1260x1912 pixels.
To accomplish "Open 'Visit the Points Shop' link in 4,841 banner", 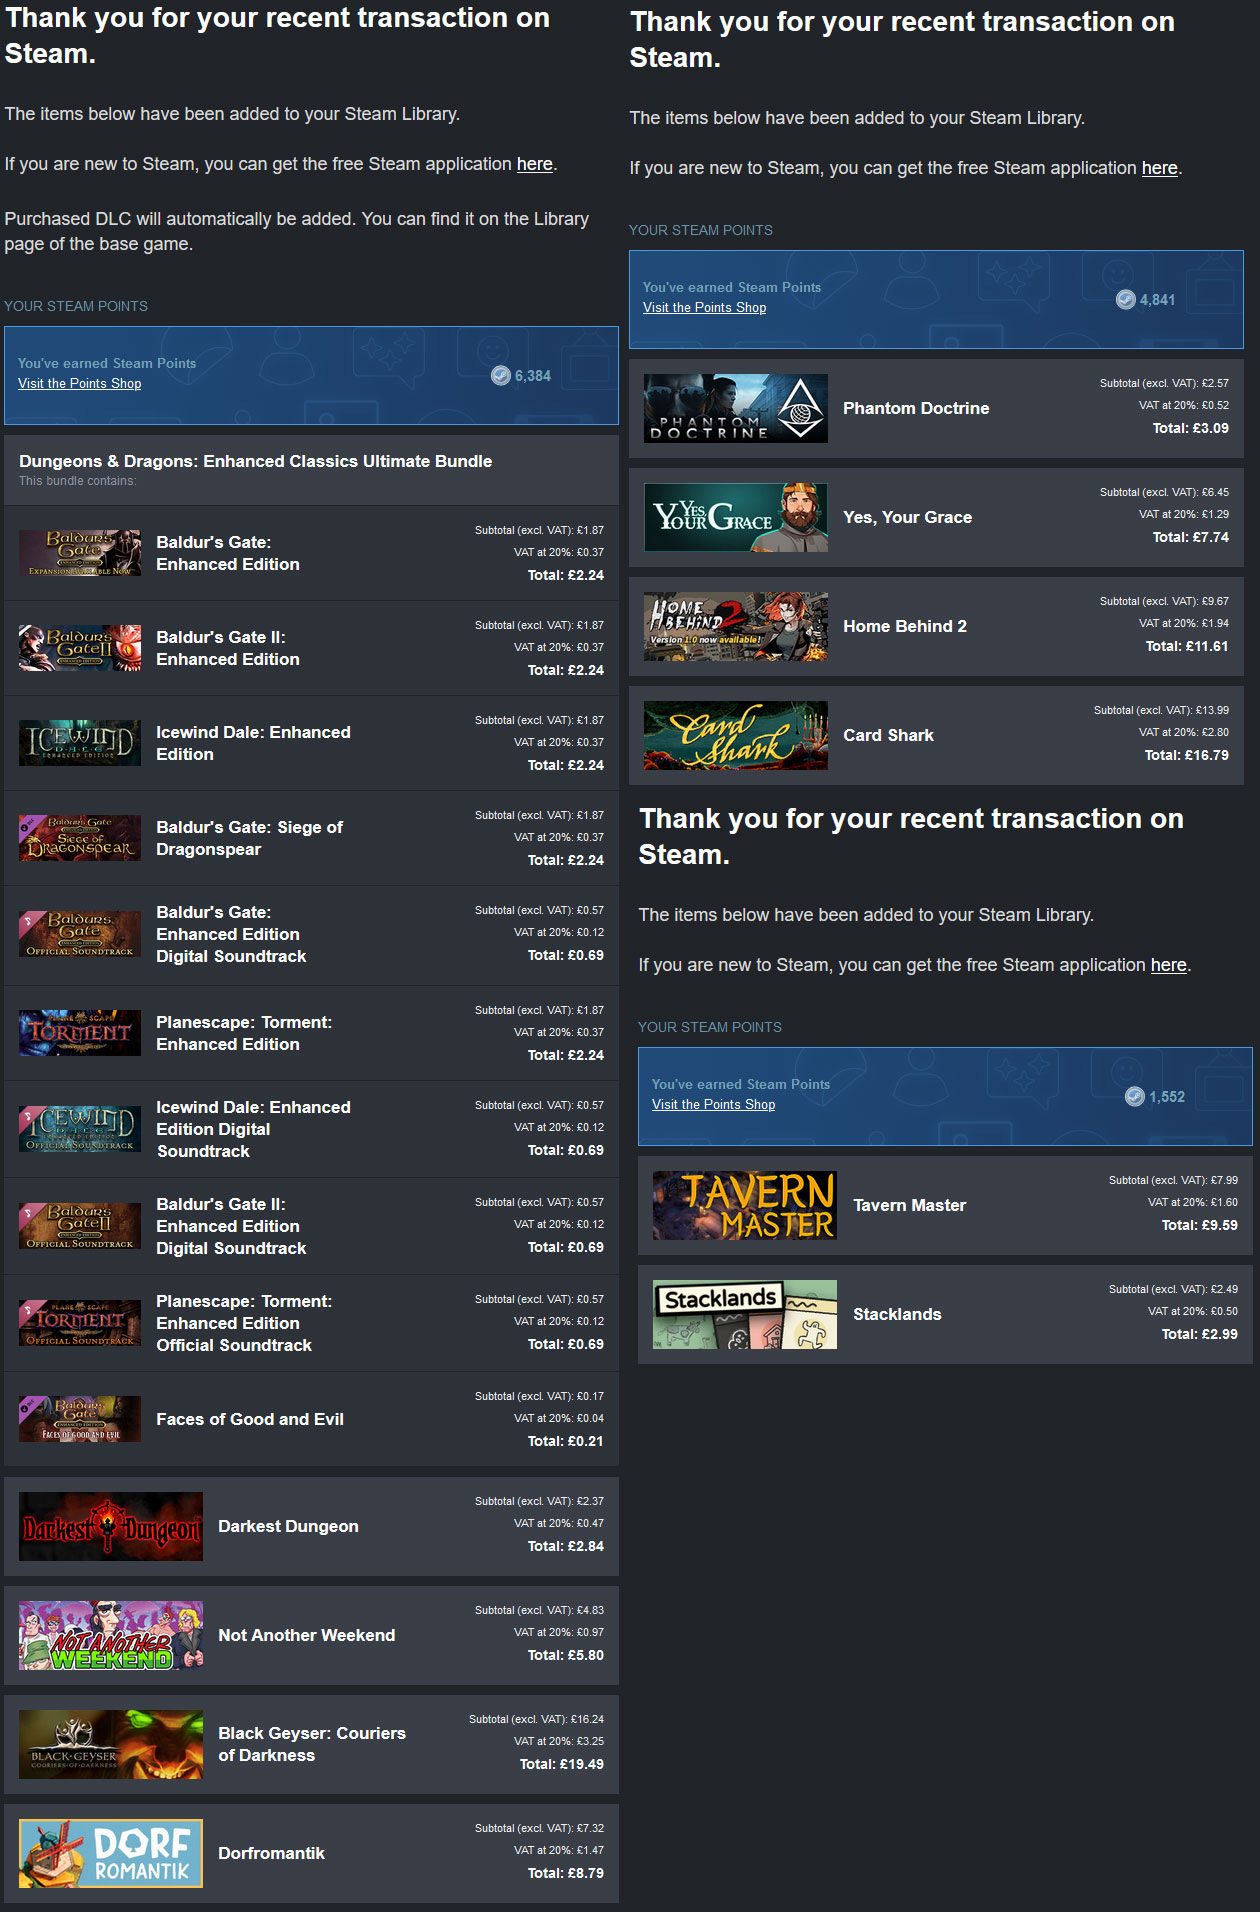I will click(x=705, y=308).
